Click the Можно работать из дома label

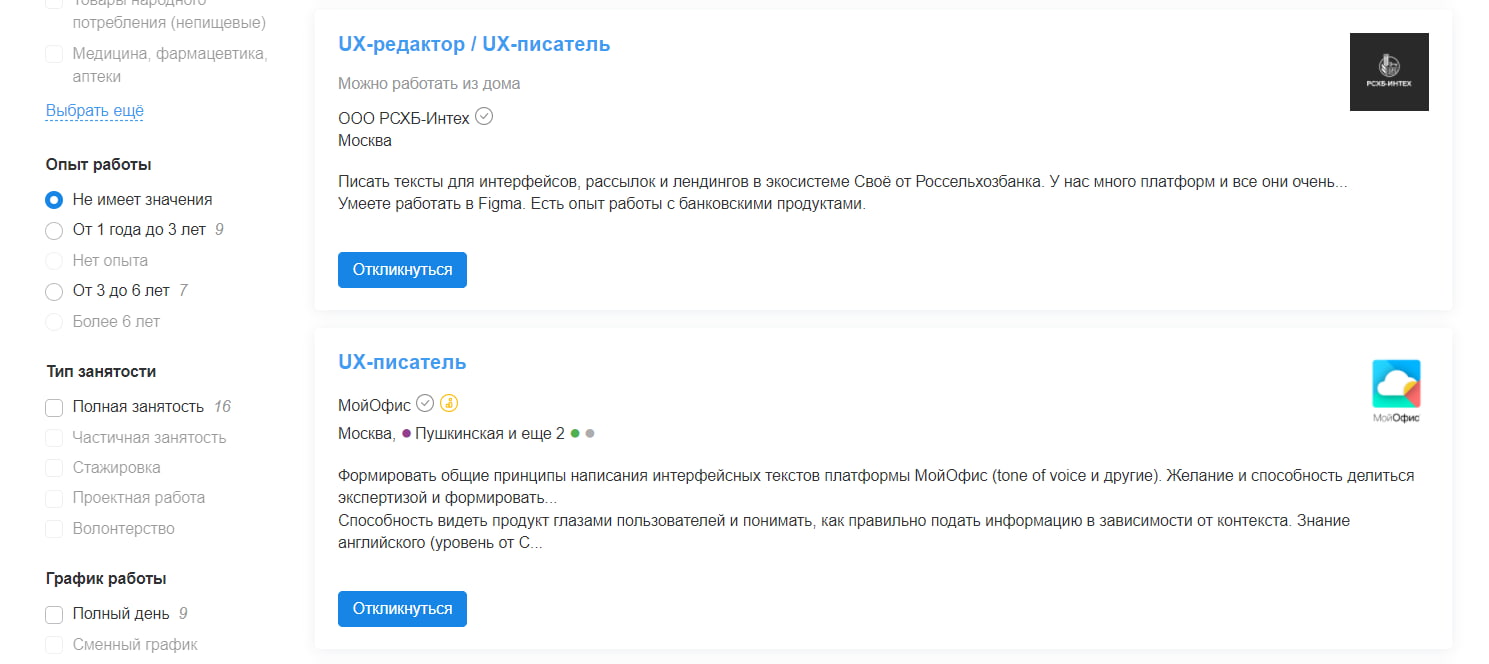pos(428,83)
